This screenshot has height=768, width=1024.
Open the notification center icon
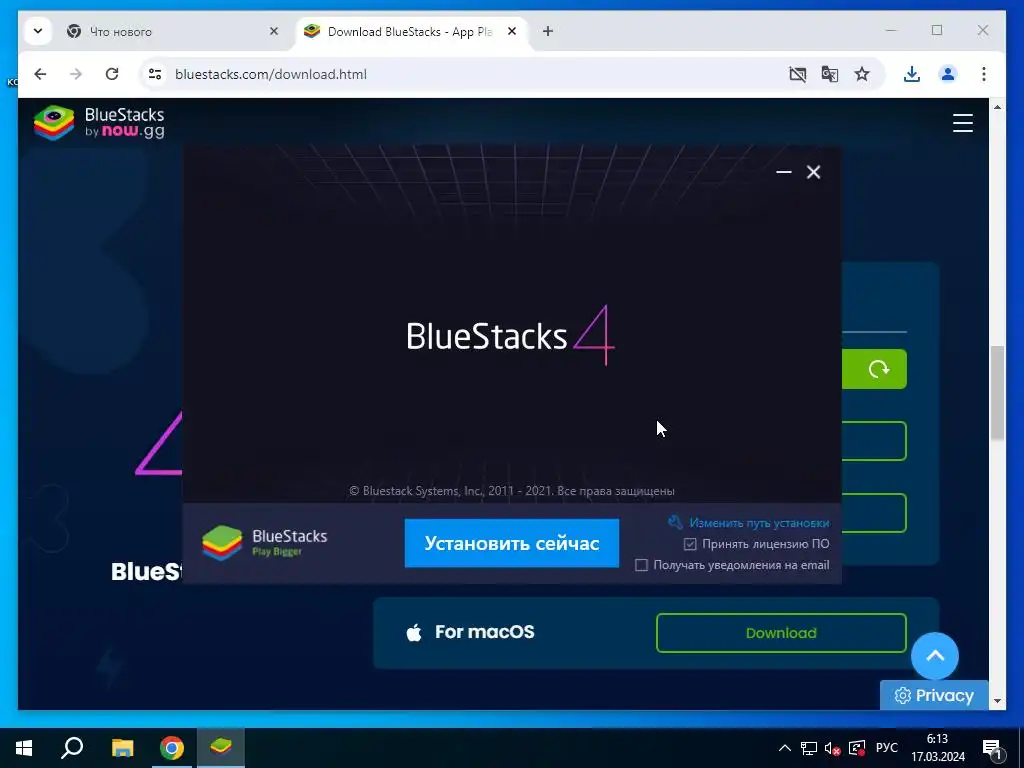(x=991, y=749)
